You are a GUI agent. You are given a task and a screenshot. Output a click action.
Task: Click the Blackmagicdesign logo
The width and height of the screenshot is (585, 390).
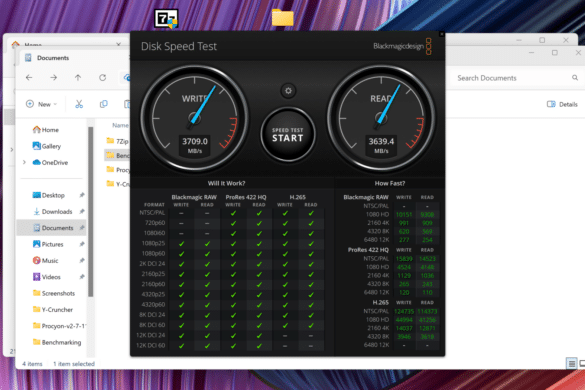pos(402,46)
